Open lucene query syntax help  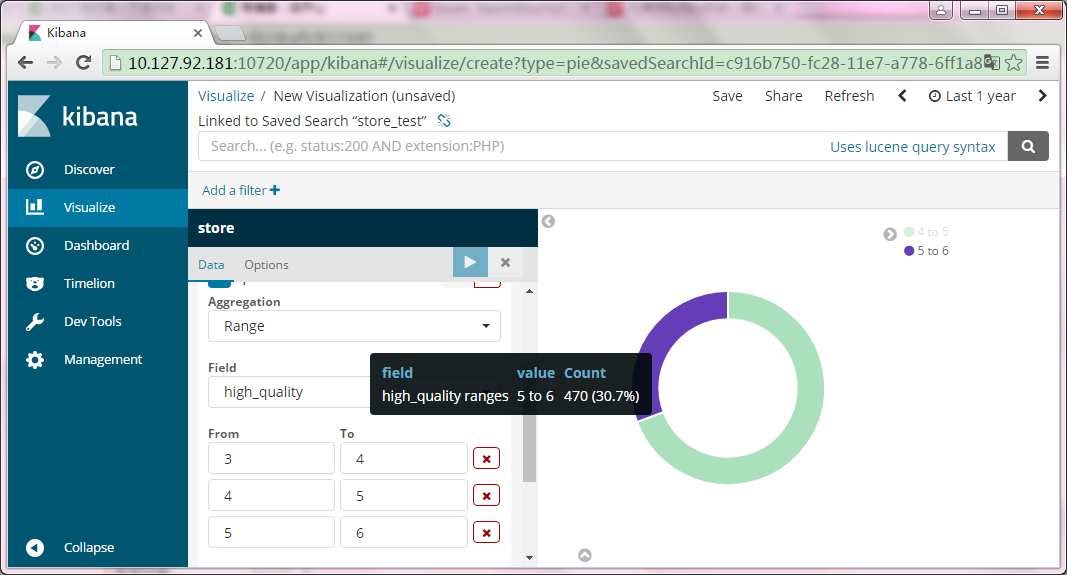(913, 147)
